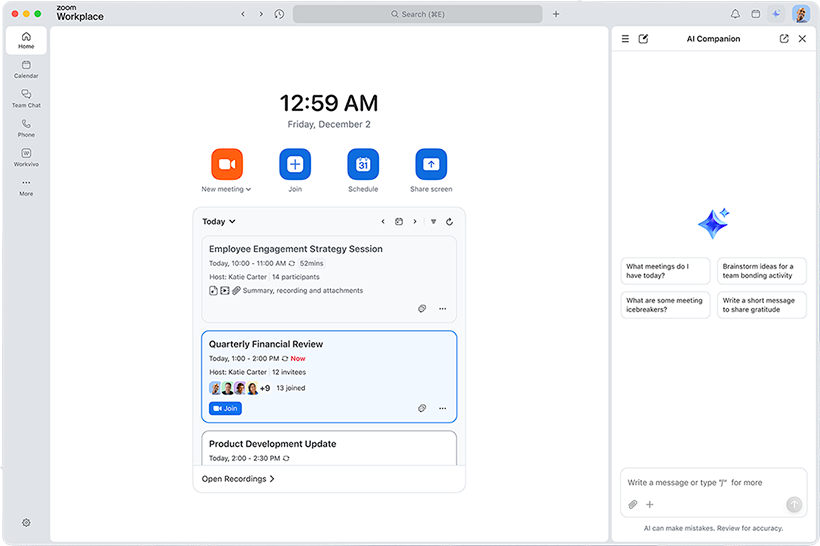Open more options for Quarterly Financial Review
This screenshot has width=820, height=546.
442,408
